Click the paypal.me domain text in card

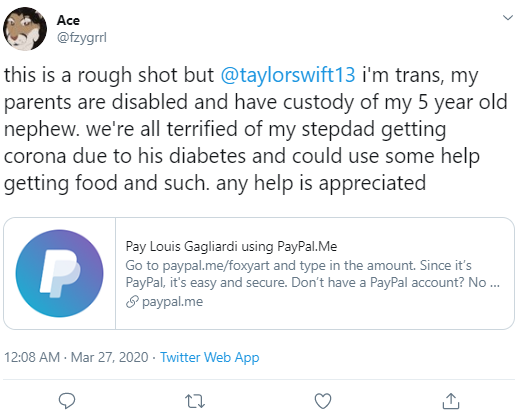172,302
